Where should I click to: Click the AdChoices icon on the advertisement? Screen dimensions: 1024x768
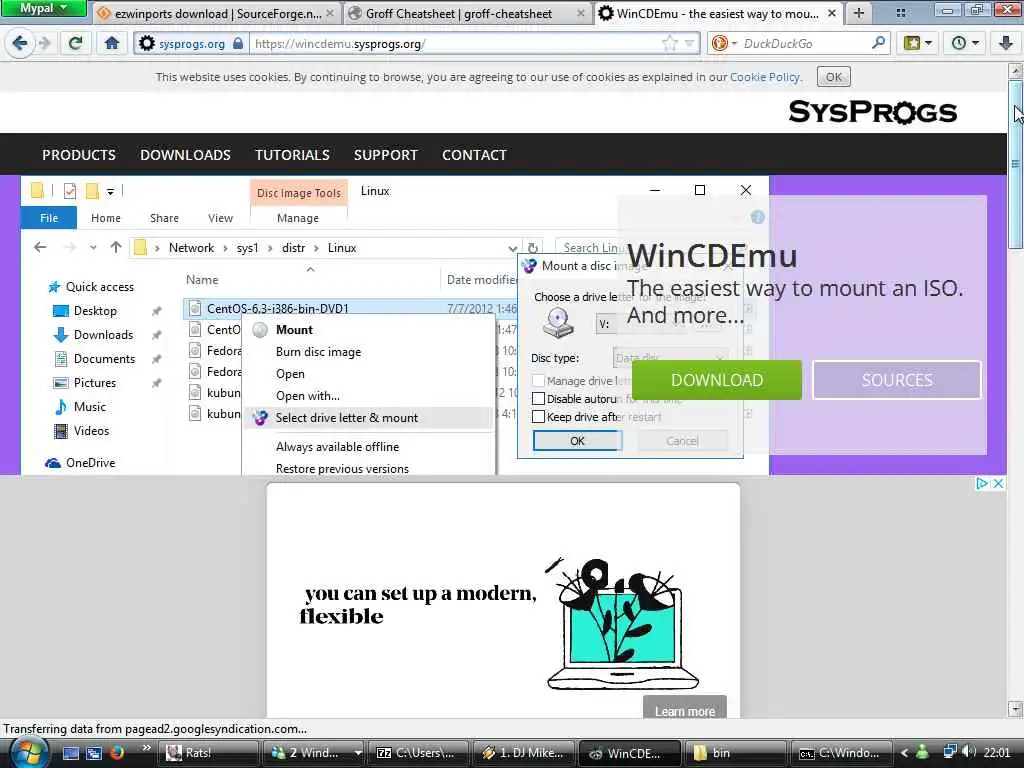coord(982,483)
